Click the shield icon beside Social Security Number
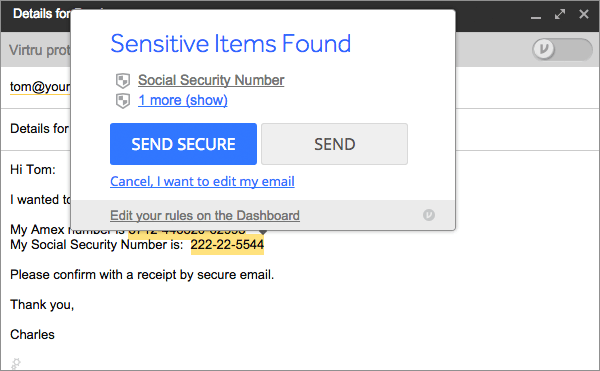Image resolution: width=600 pixels, height=371 pixels. tap(123, 81)
